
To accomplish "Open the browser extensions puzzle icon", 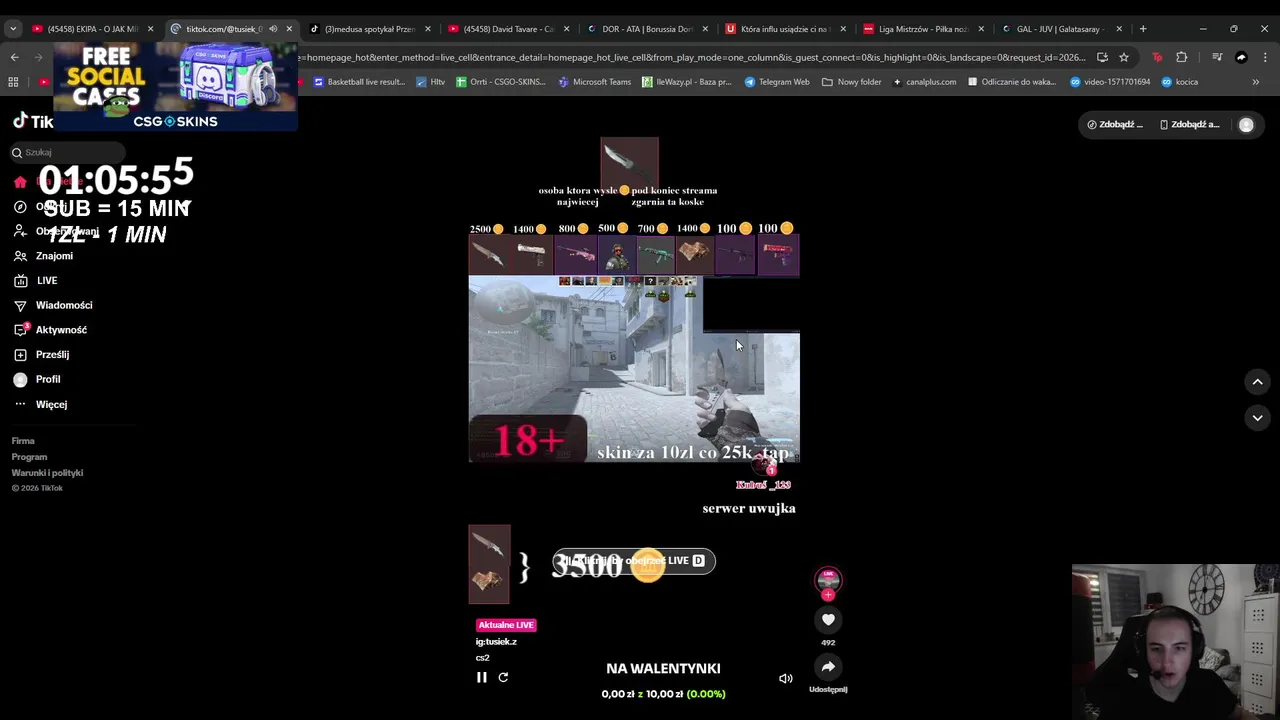I will [1181, 57].
